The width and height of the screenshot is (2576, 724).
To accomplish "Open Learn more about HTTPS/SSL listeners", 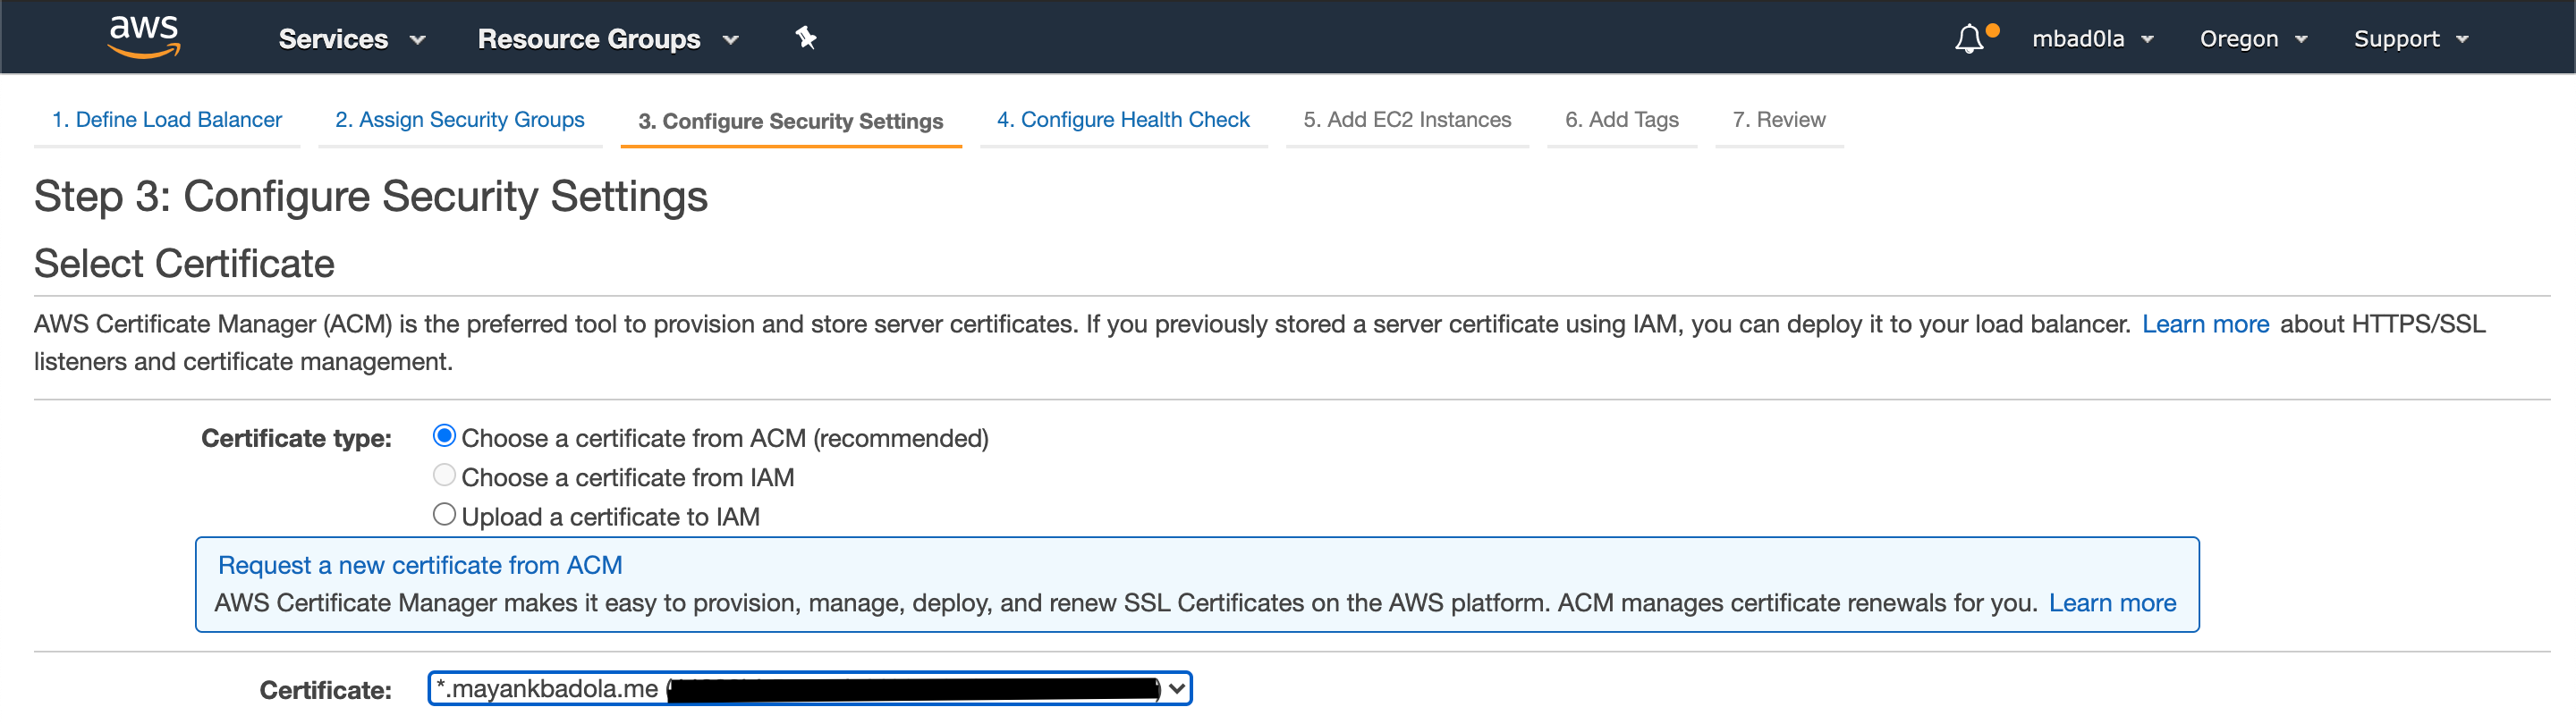I will point(2205,324).
